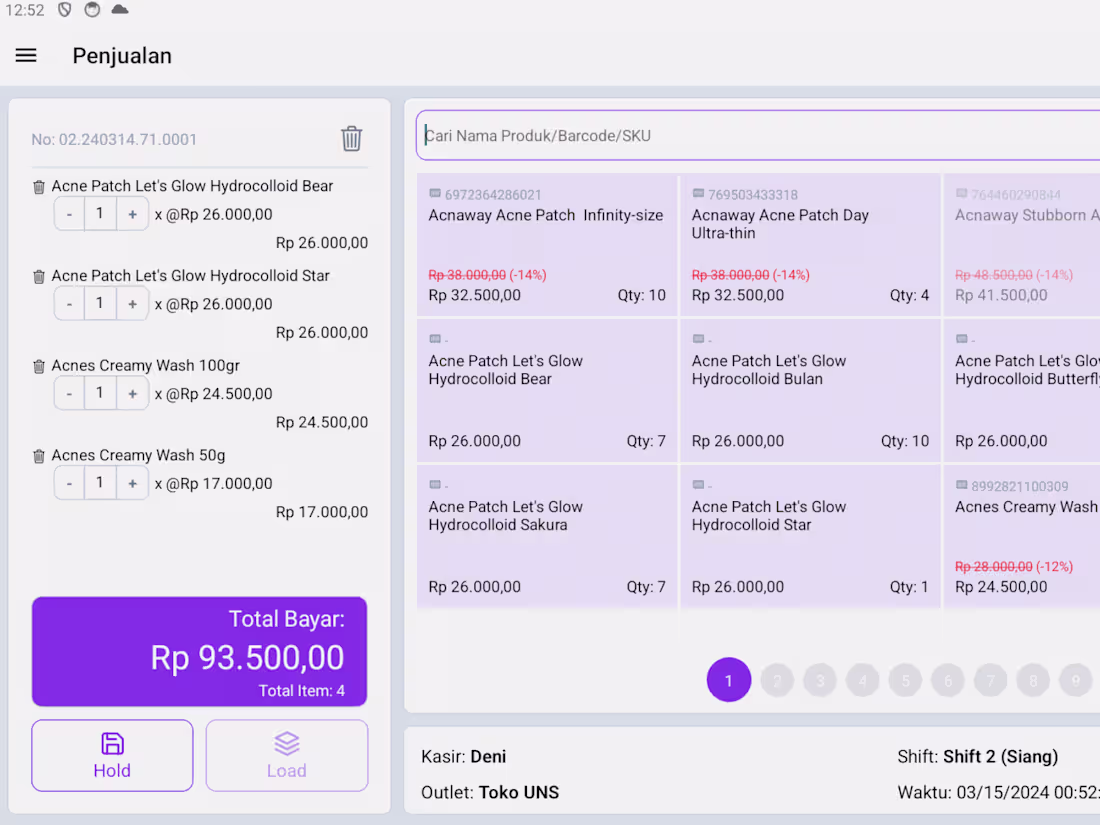Select the Hydrocolloid Bulan product tile
Viewport: 1100px width, 825px height.
[x=810, y=390]
